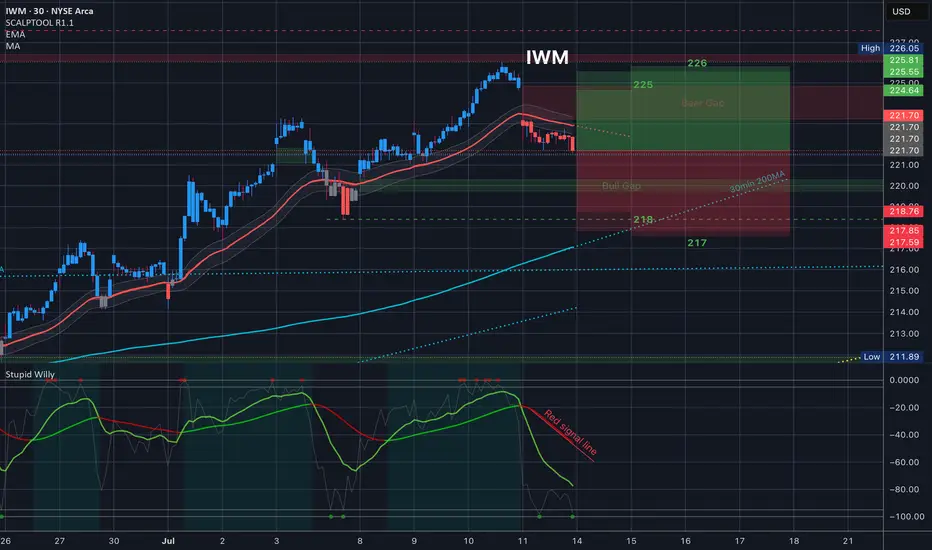The image size is (932, 550).
Task: Click the High 226.05 price label
Action: [890, 48]
